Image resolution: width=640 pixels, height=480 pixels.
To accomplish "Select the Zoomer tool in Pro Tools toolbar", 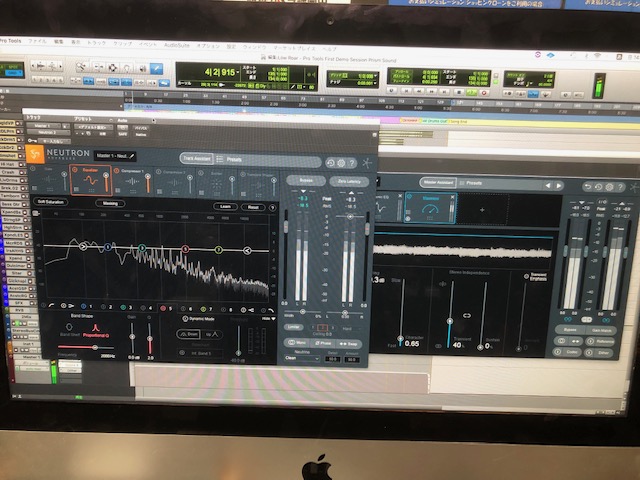I will [81, 67].
